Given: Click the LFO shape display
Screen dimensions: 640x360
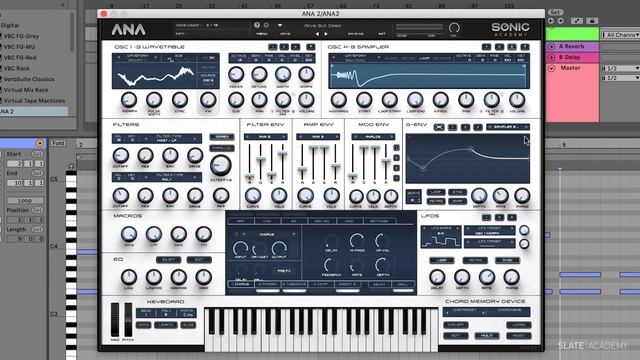Looking at the screenshot, I should (441, 237).
